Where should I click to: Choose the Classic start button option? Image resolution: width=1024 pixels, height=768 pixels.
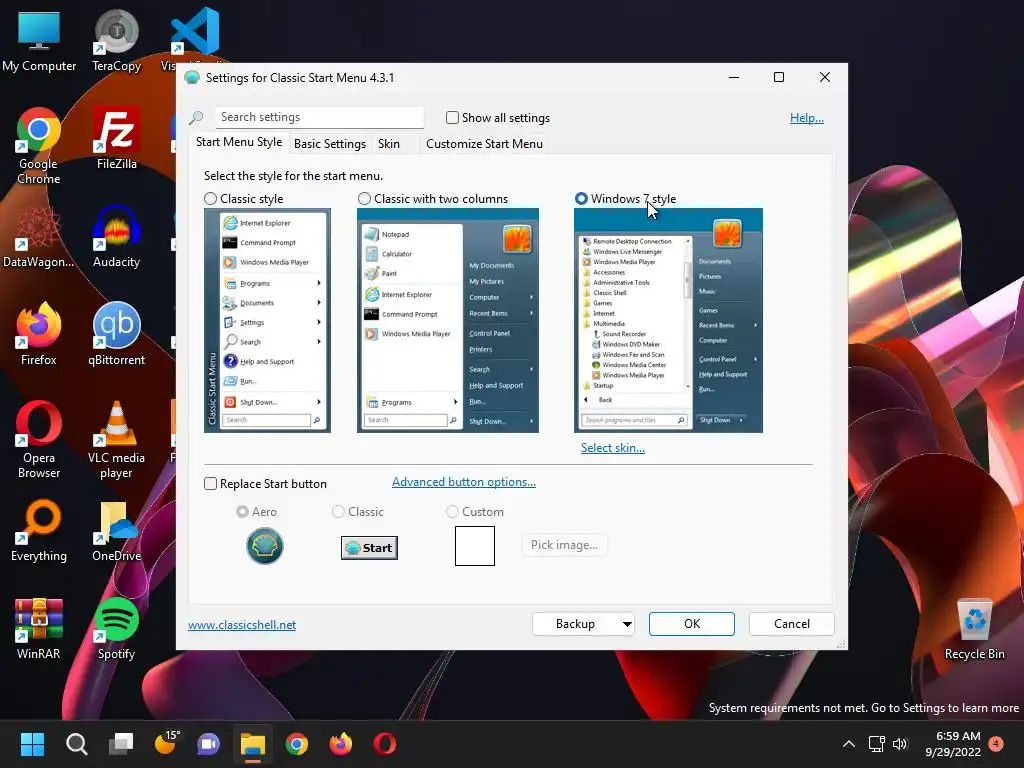[338, 511]
